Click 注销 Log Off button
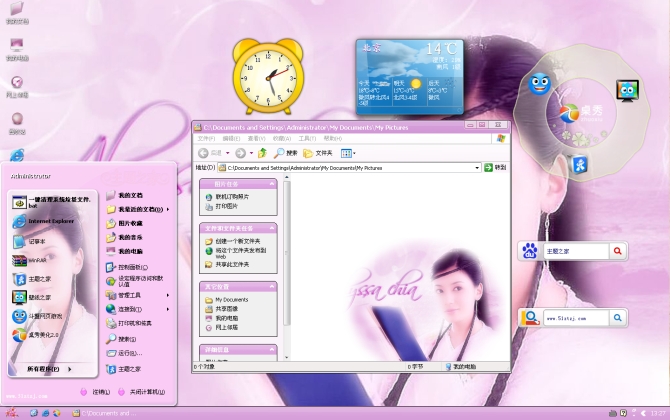The width and height of the screenshot is (670, 420). pos(95,392)
